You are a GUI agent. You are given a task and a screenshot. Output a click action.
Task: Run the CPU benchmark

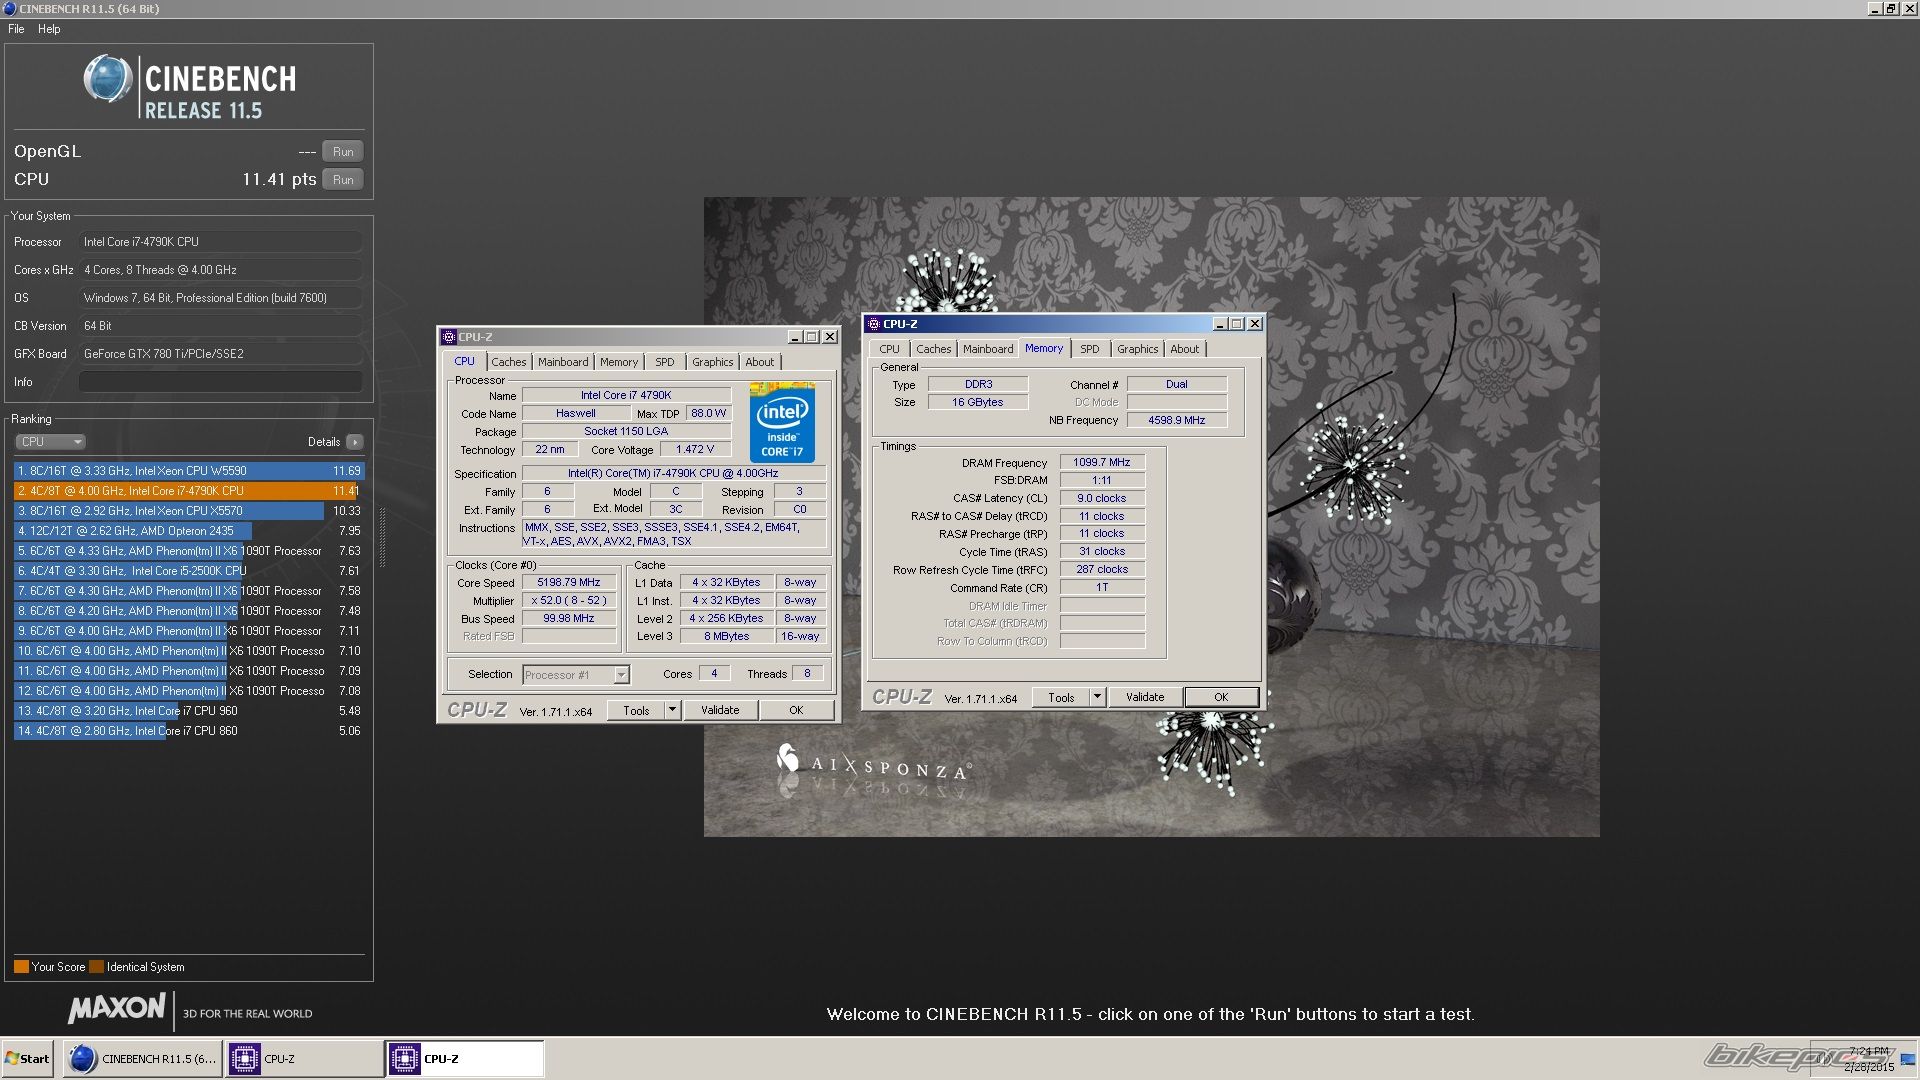point(343,180)
